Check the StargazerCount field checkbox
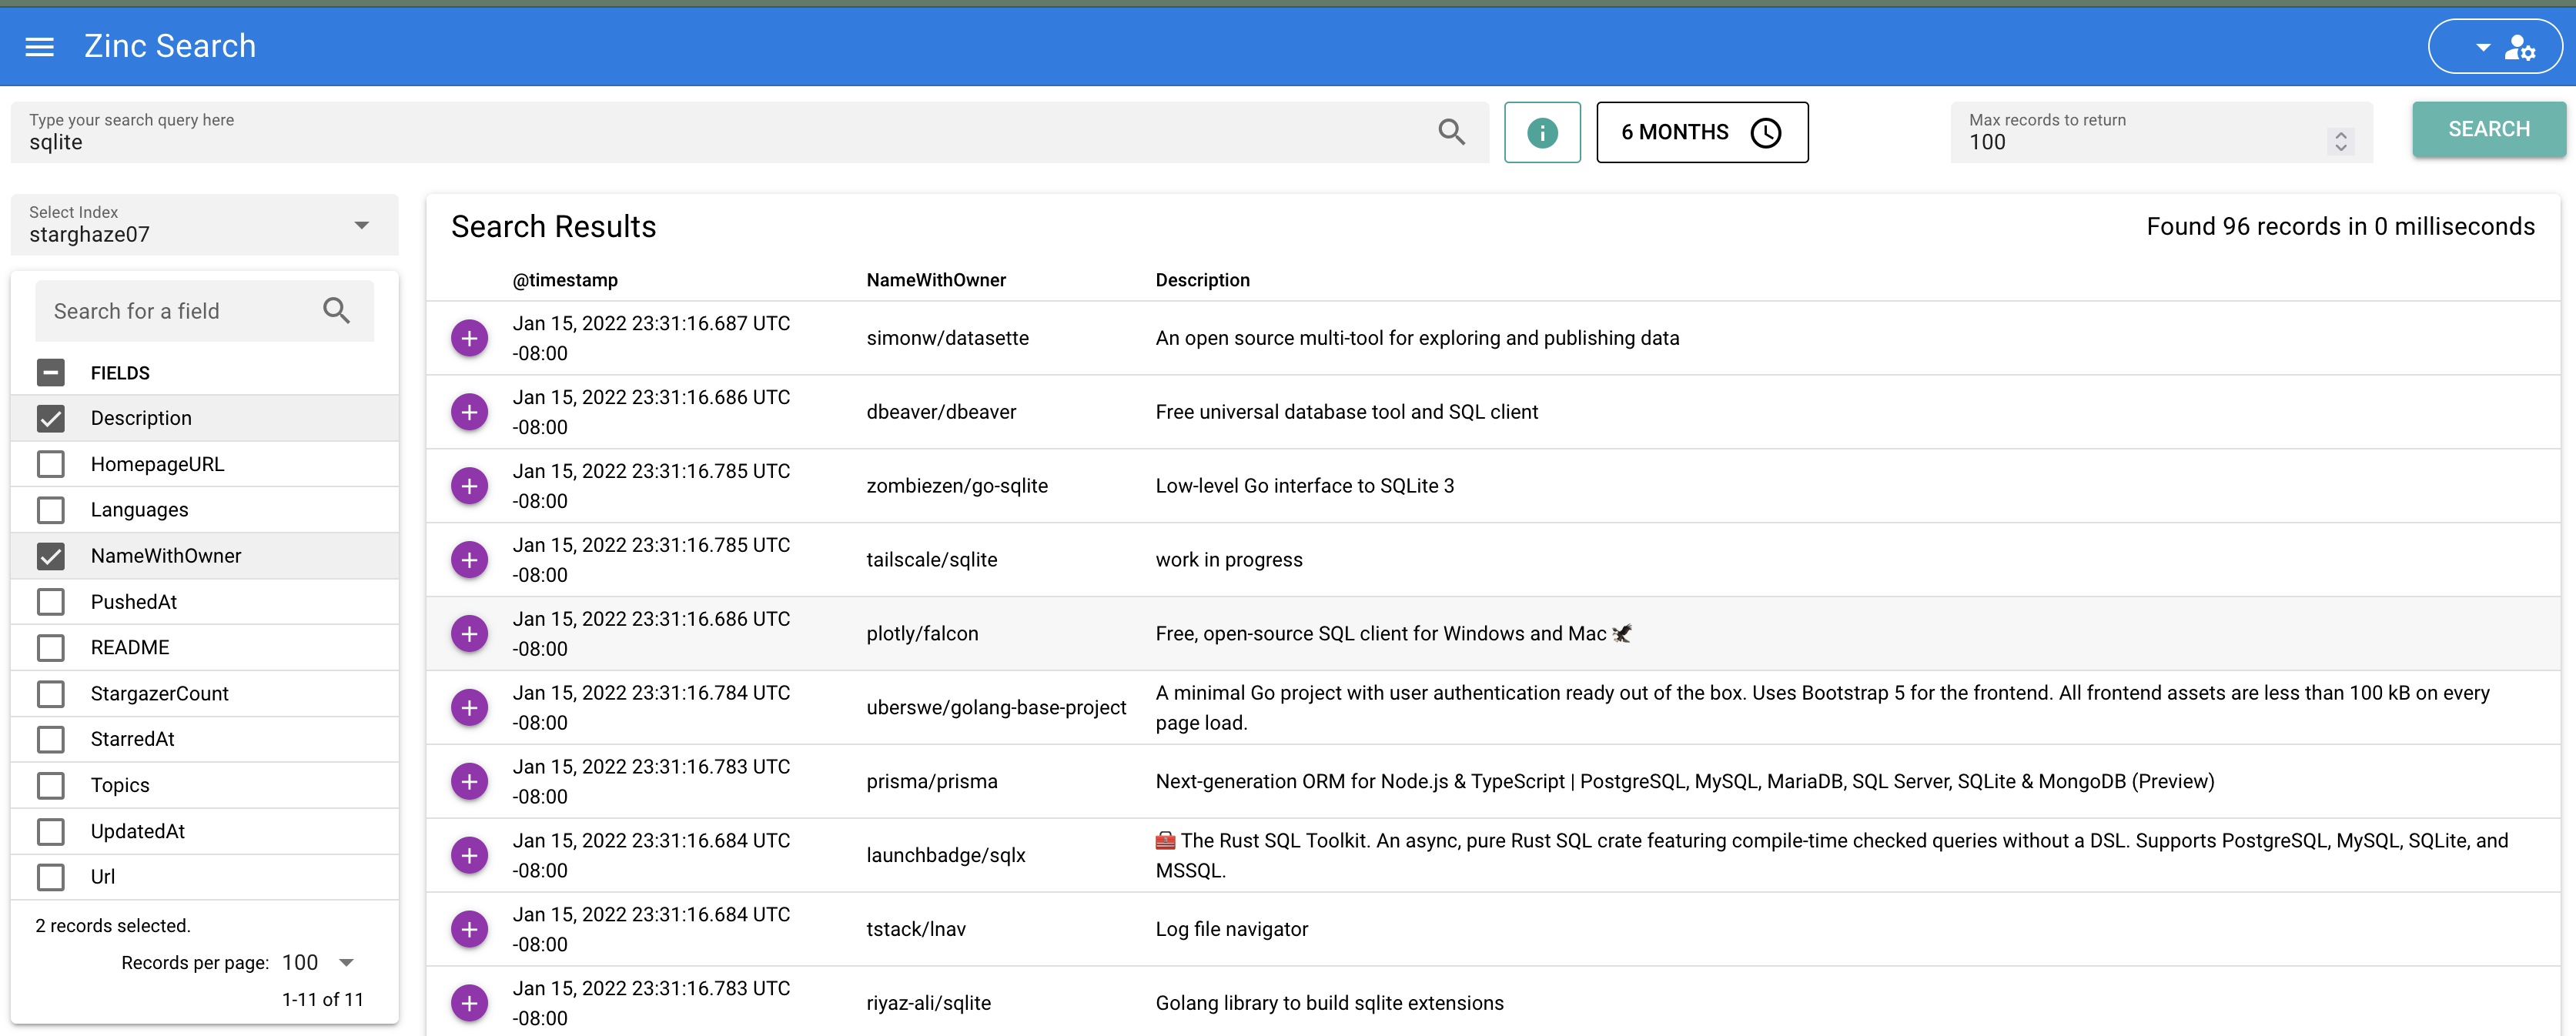Viewport: 2576px width, 1036px height. (51, 694)
